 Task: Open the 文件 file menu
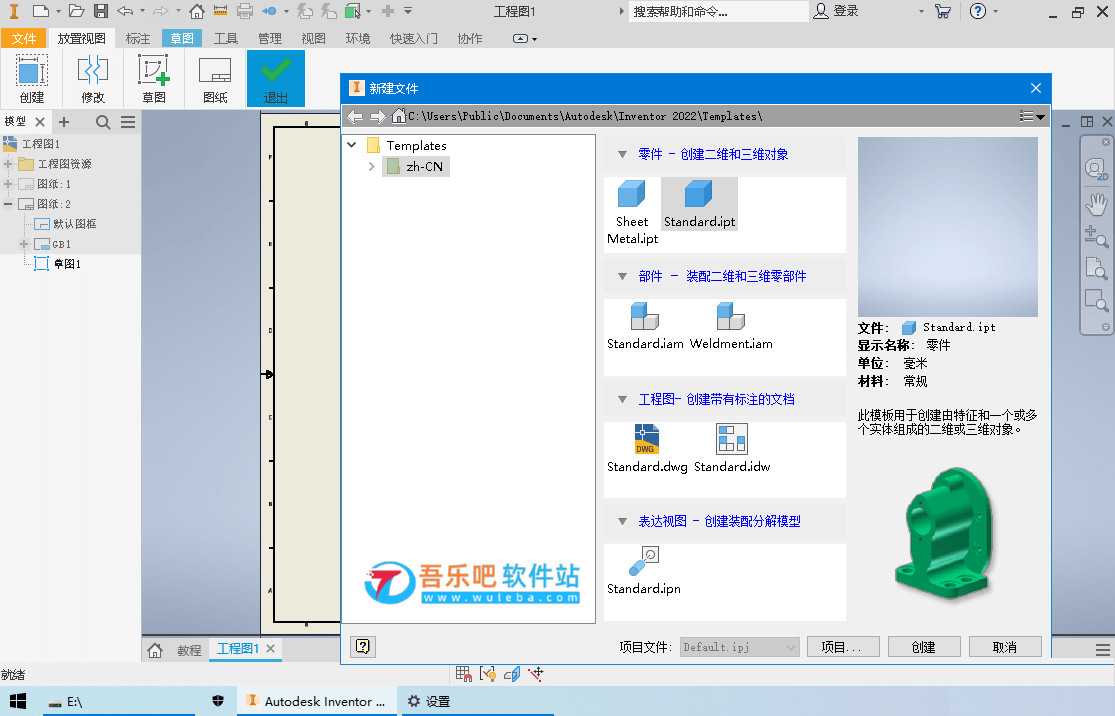23,38
